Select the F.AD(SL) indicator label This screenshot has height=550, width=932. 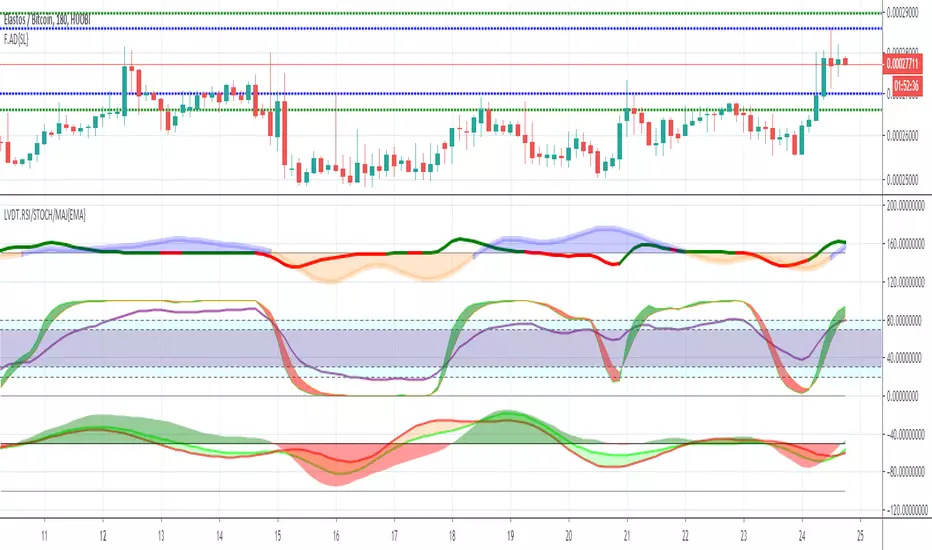coord(16,39)
